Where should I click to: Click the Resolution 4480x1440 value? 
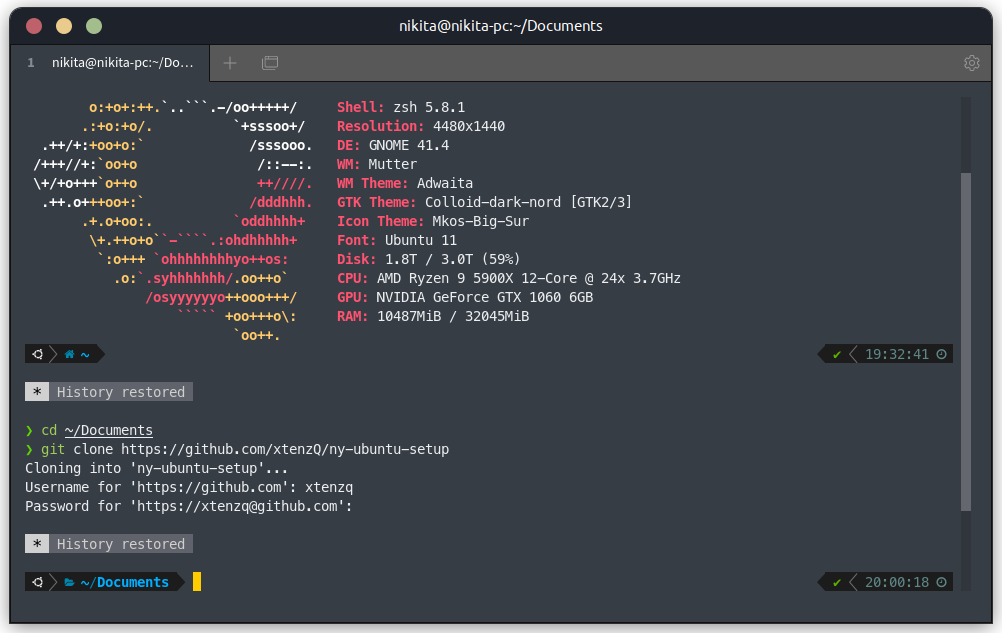coord(469,126)
